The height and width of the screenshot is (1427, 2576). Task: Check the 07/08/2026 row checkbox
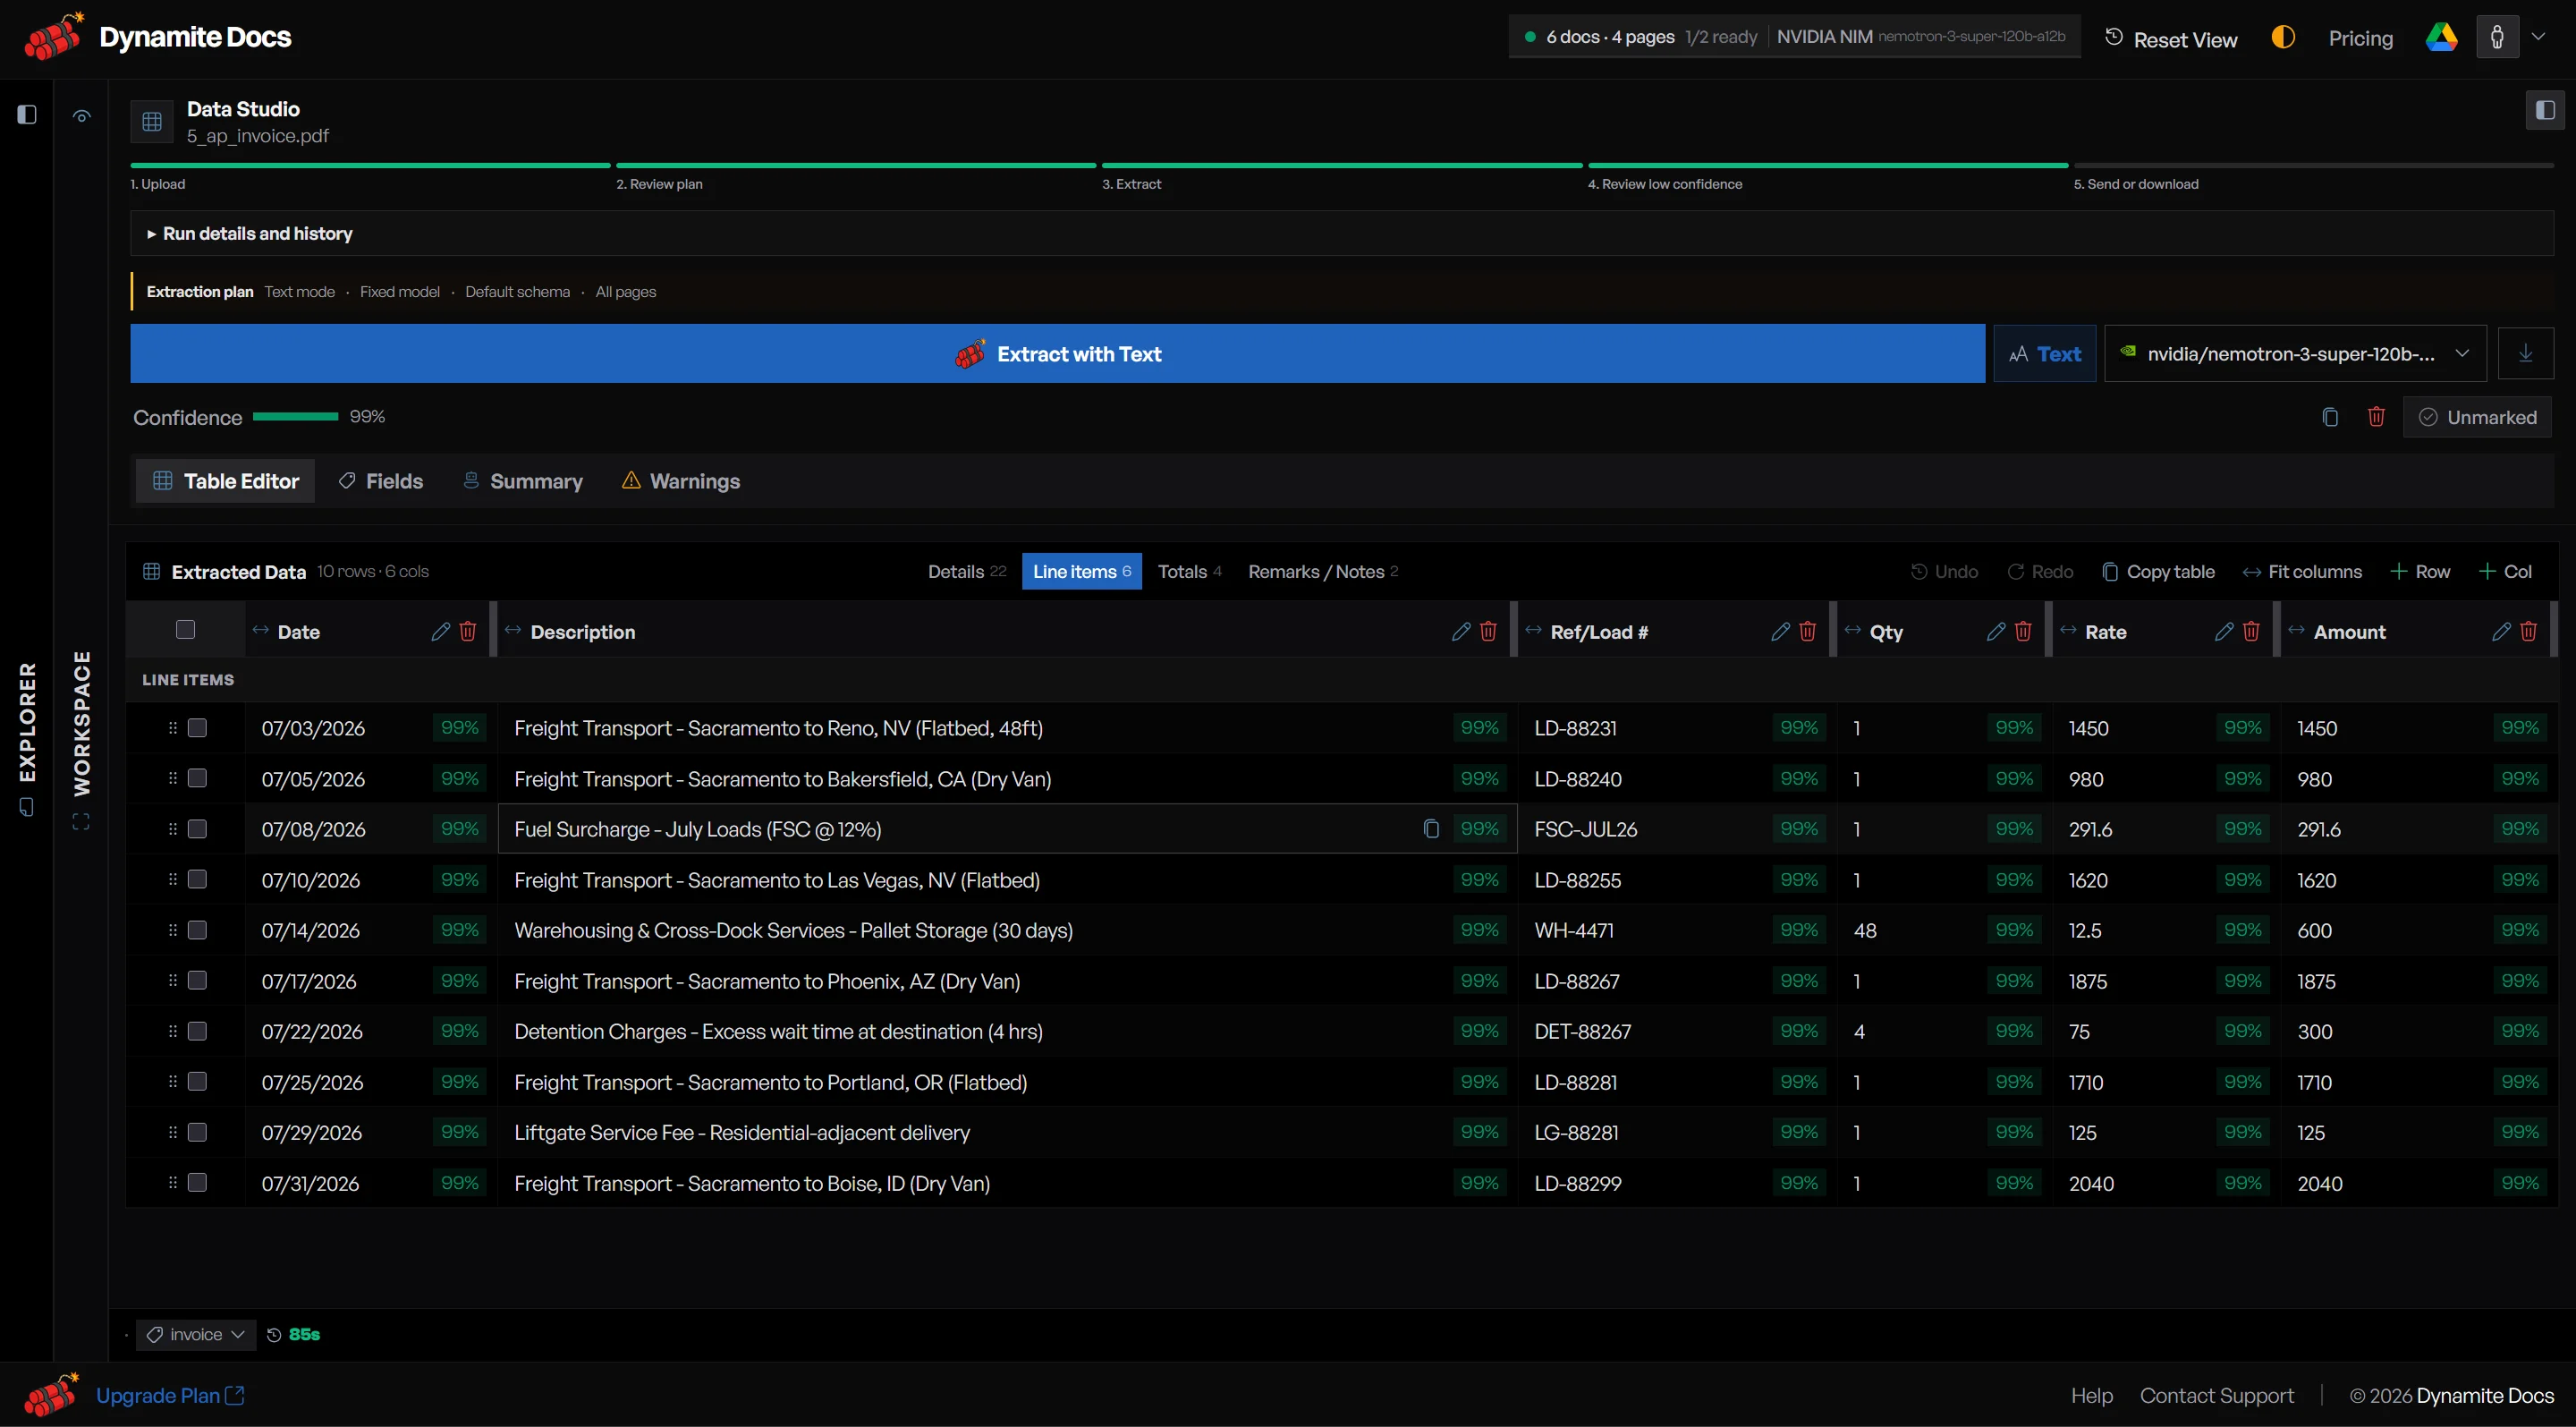(x=197, y=829)
